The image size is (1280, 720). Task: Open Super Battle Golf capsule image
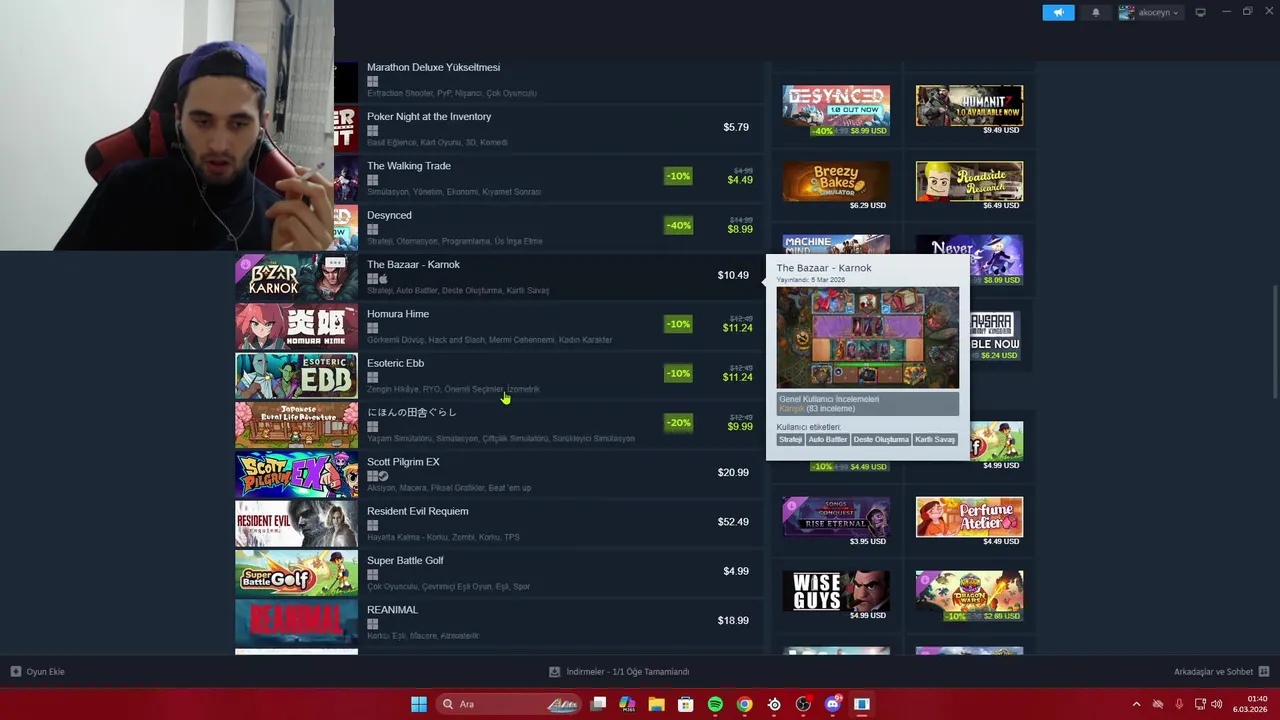(296, 573)
